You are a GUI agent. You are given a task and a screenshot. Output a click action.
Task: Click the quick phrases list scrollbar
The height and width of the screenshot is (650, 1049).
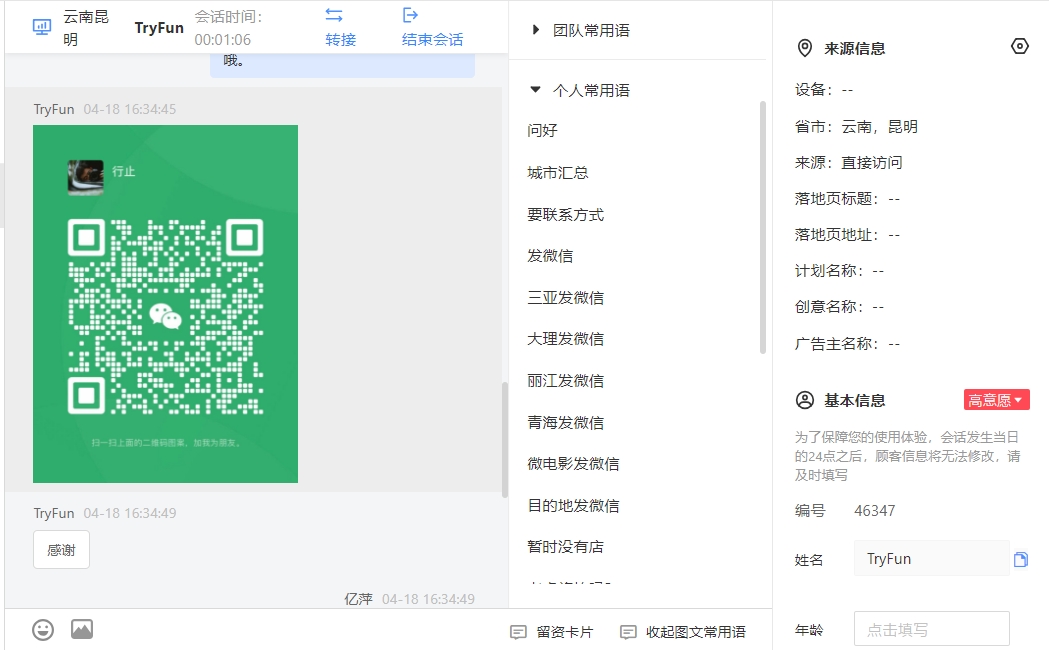click(x=763, y=227)
